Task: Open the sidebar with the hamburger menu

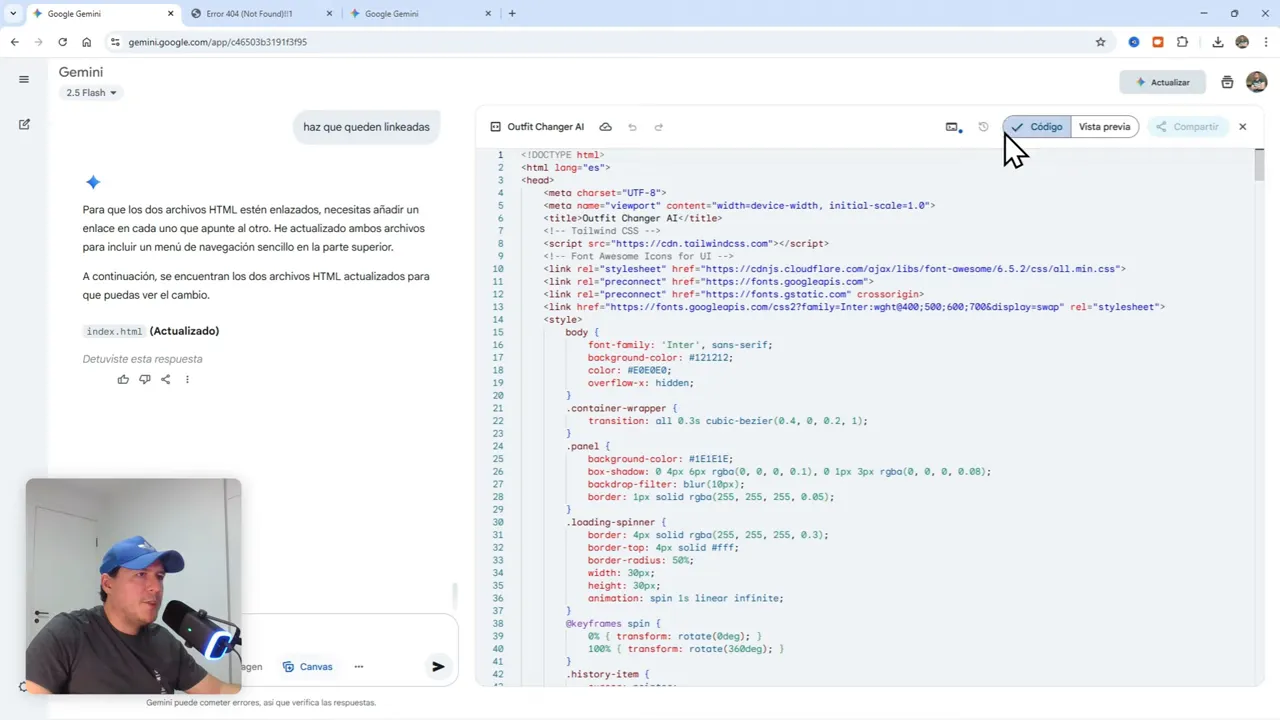Action: 24,79
